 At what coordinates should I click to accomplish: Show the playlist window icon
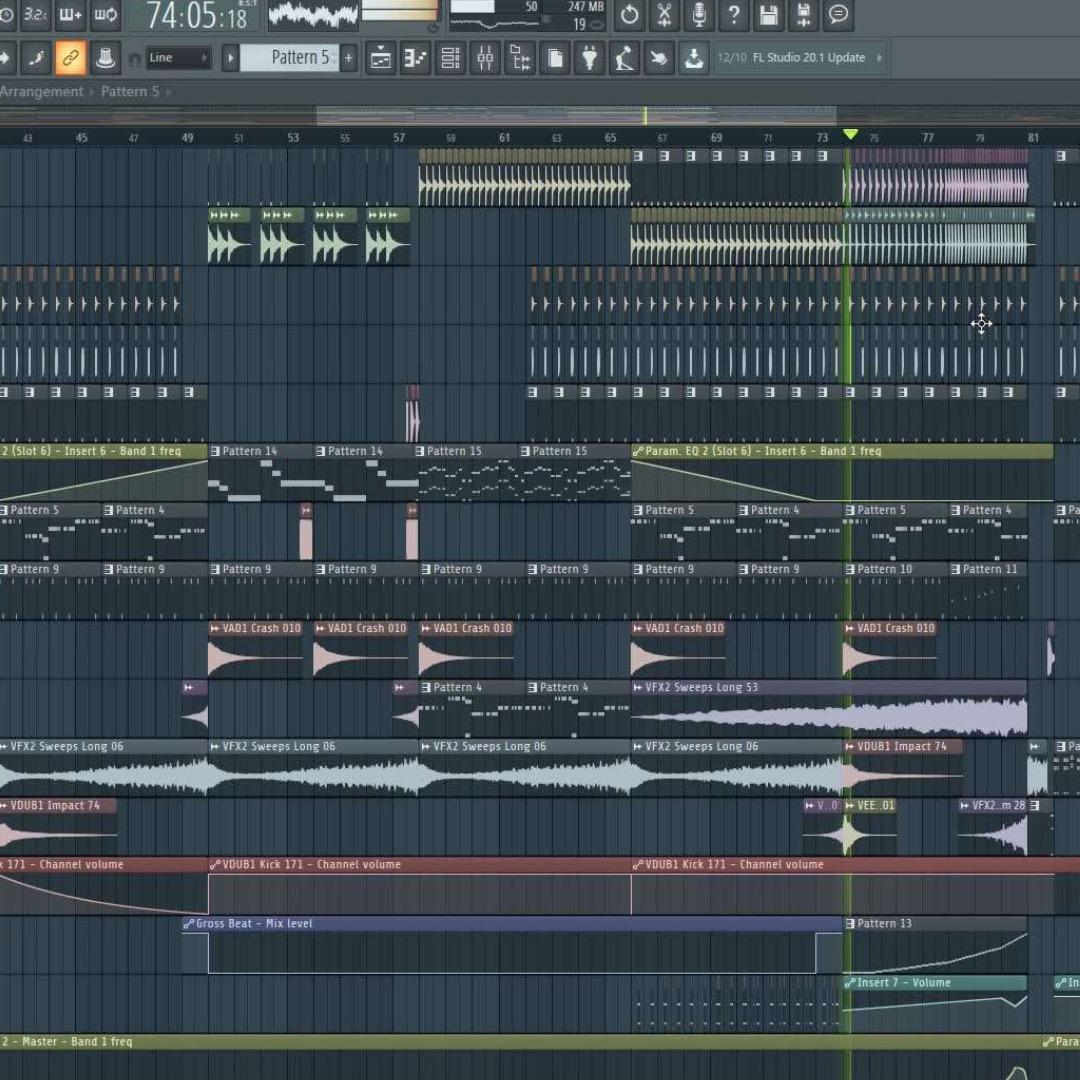380,58
